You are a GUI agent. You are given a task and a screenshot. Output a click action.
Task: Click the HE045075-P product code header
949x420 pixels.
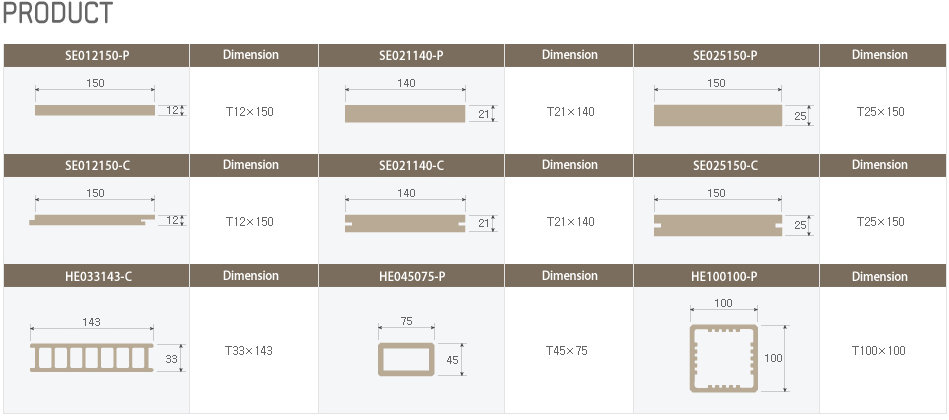(x=411, y=276)
